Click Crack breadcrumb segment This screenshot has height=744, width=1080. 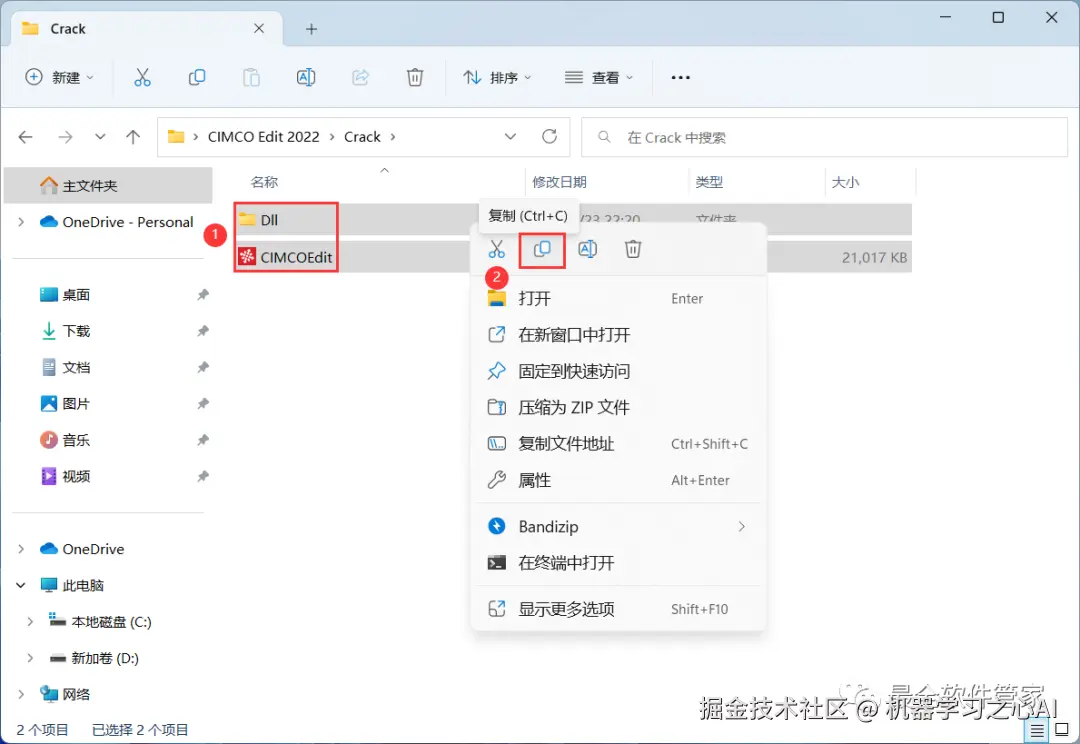(362, 136)
